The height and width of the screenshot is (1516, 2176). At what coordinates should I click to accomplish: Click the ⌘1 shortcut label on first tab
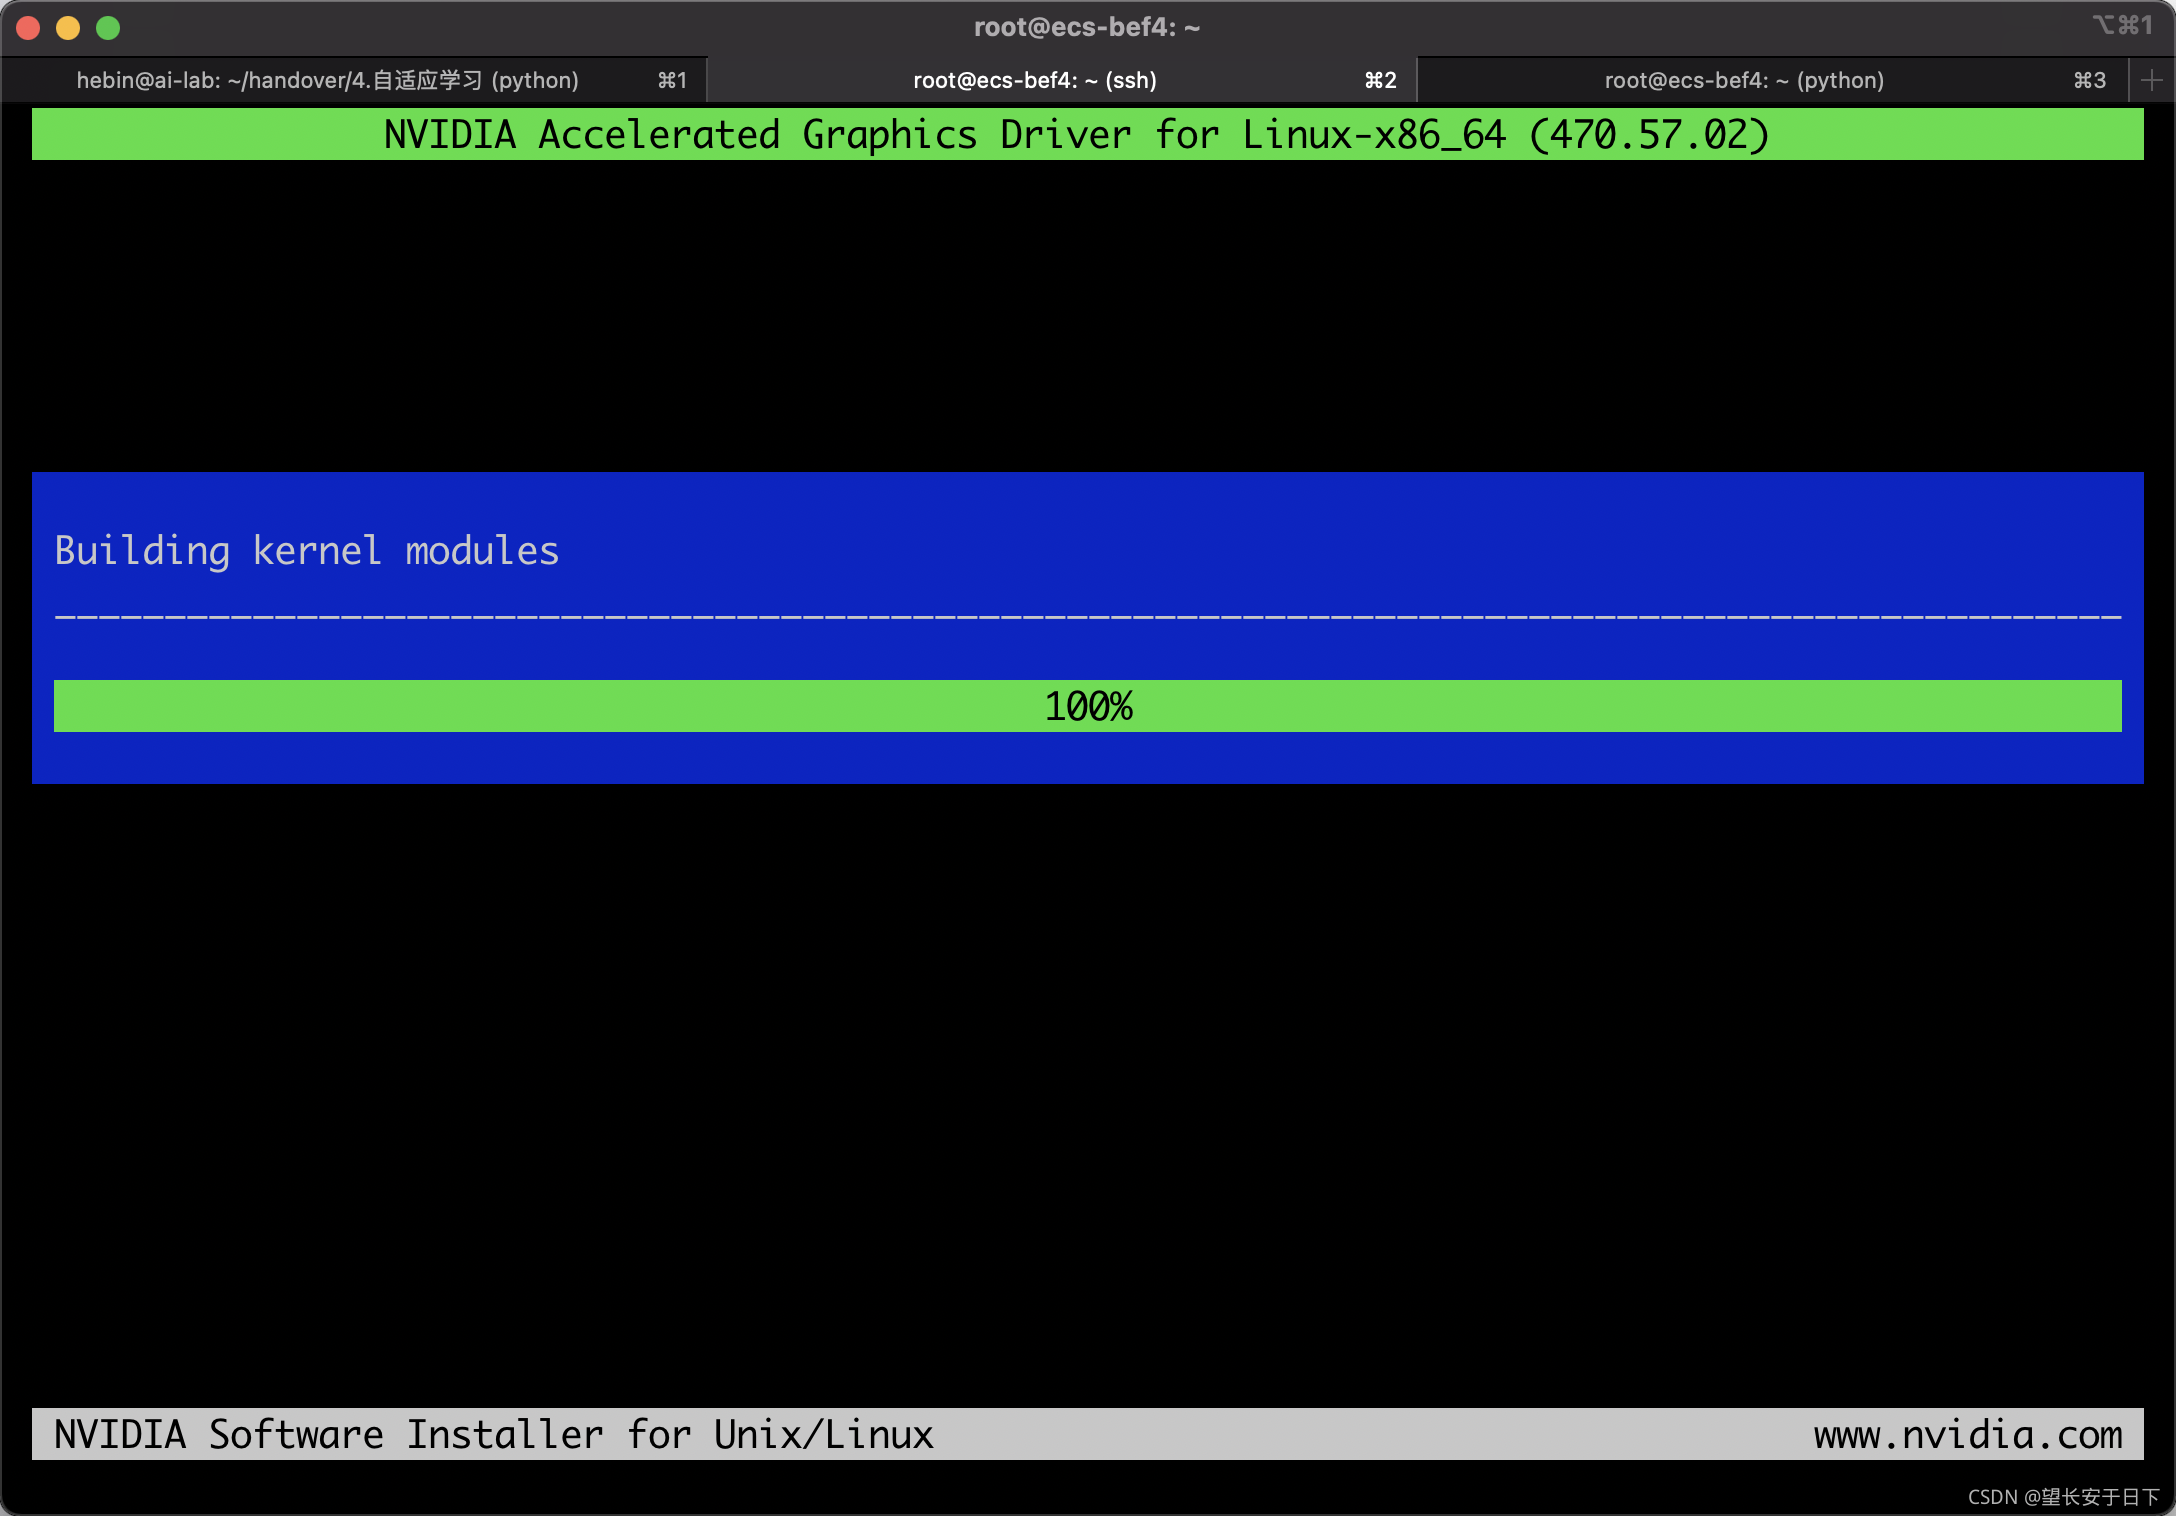tap(672, 80)
